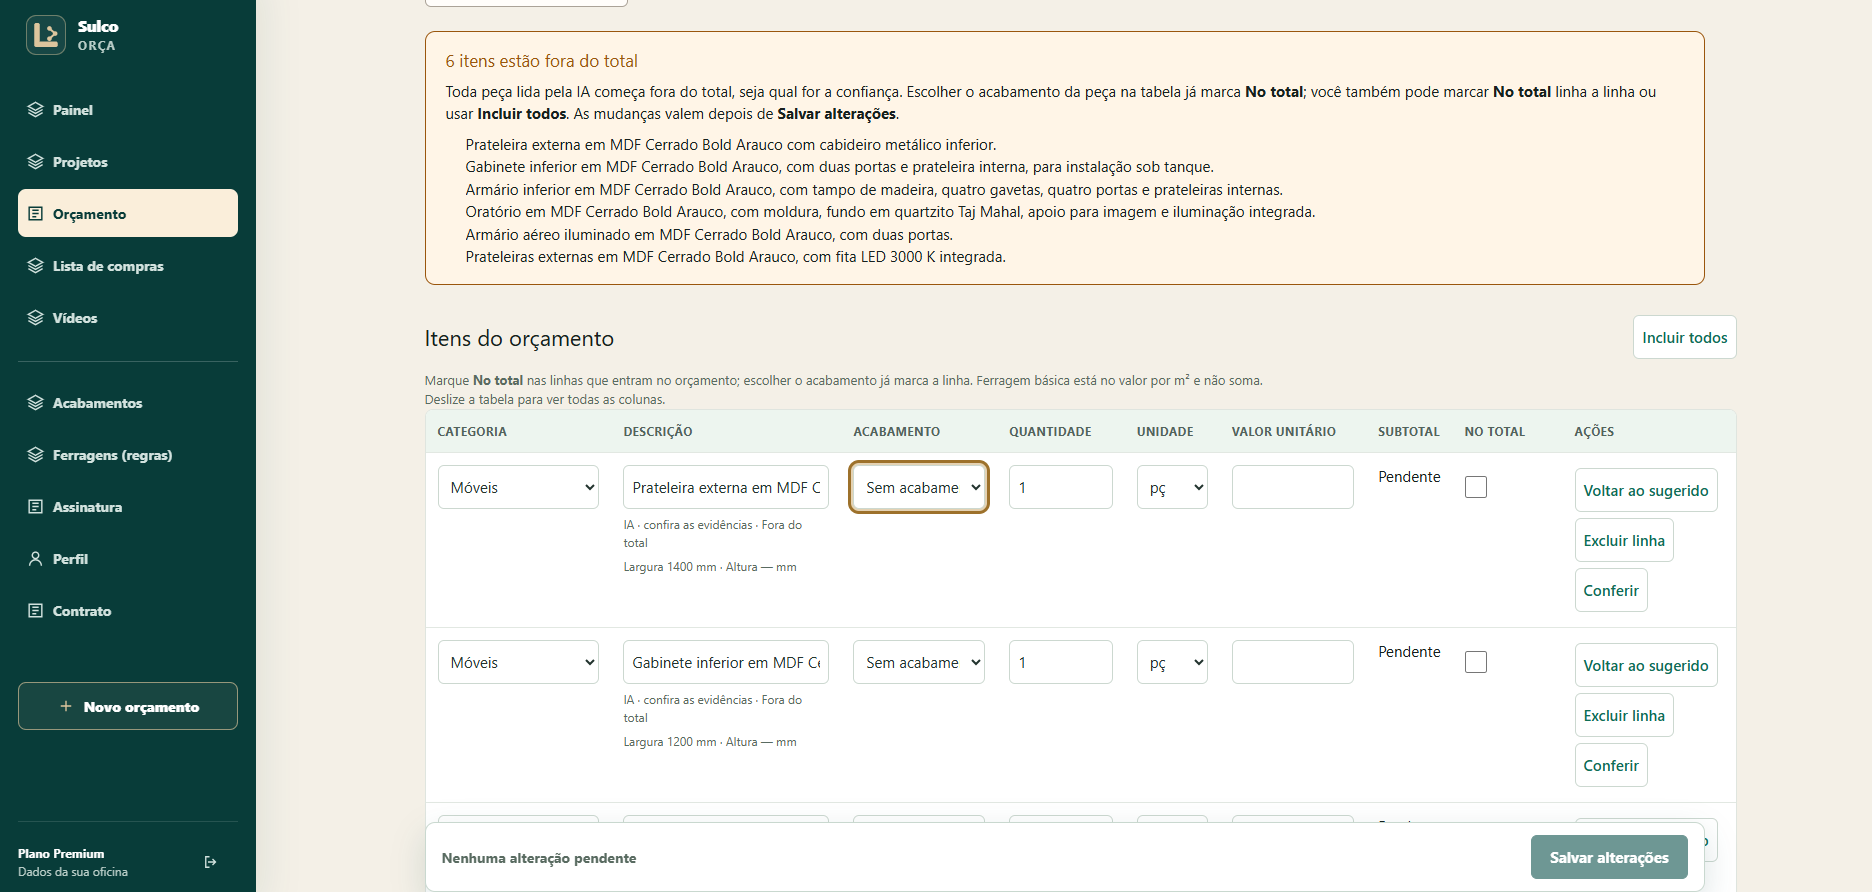Screen dimensions: 1872x892
Task: Click the Sulco Orça logo icon
Action: [x=46, y=35]
